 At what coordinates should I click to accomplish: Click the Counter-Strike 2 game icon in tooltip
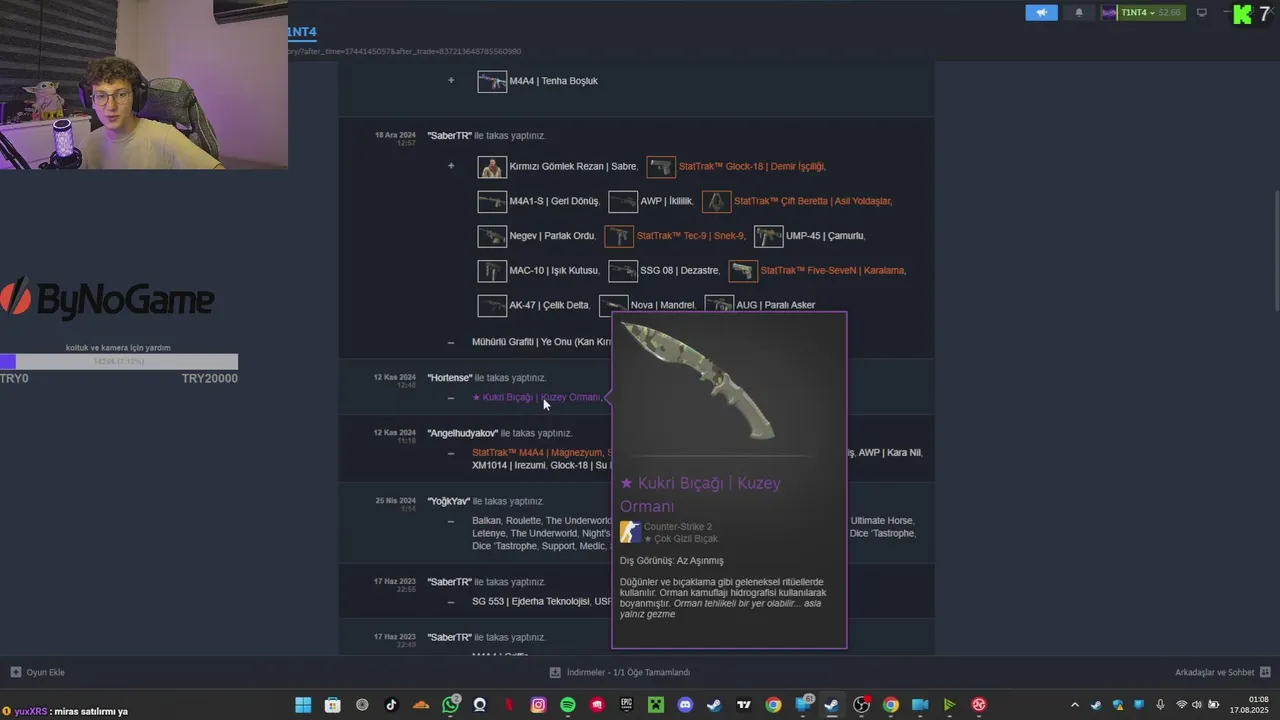[x=630, y=532]
